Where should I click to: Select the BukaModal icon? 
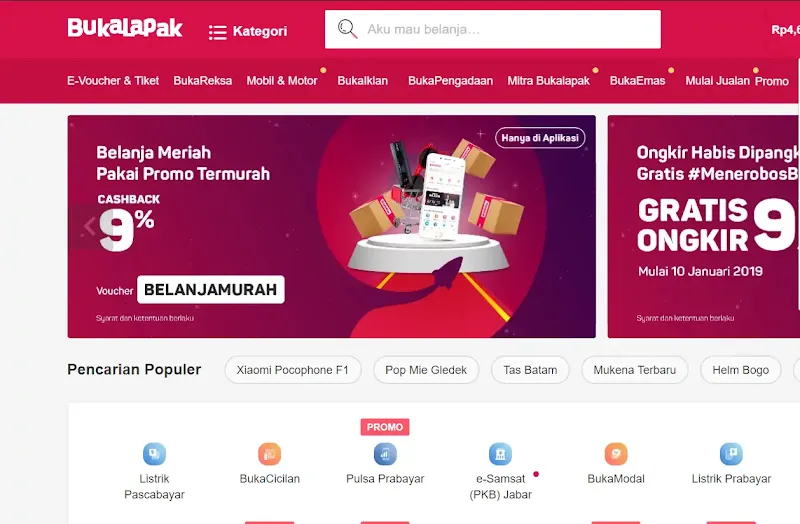[616, 454]
